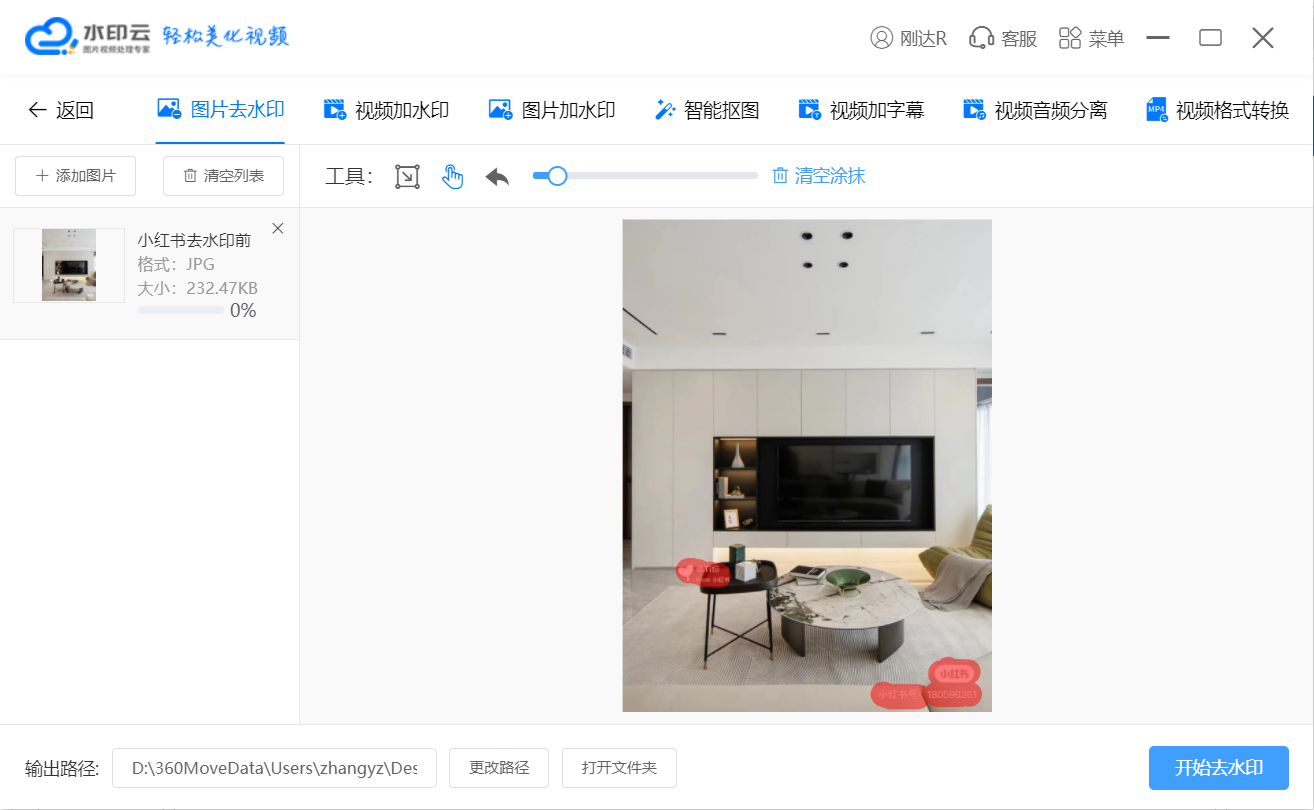This screenshot has height=810, width=1314.
Task: Click the 添加图片 button
Action: click(x=76, y=176)
